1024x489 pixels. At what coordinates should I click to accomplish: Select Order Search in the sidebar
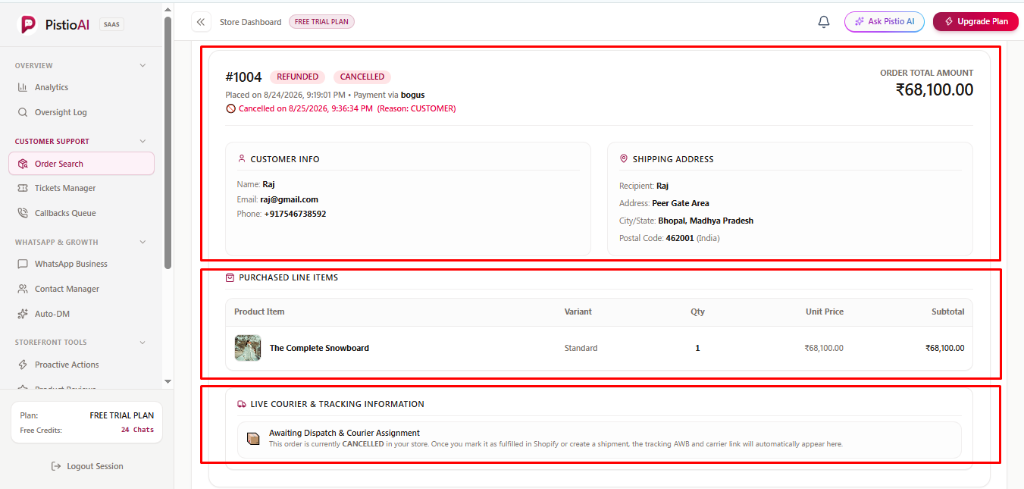[x=82, y=164]
